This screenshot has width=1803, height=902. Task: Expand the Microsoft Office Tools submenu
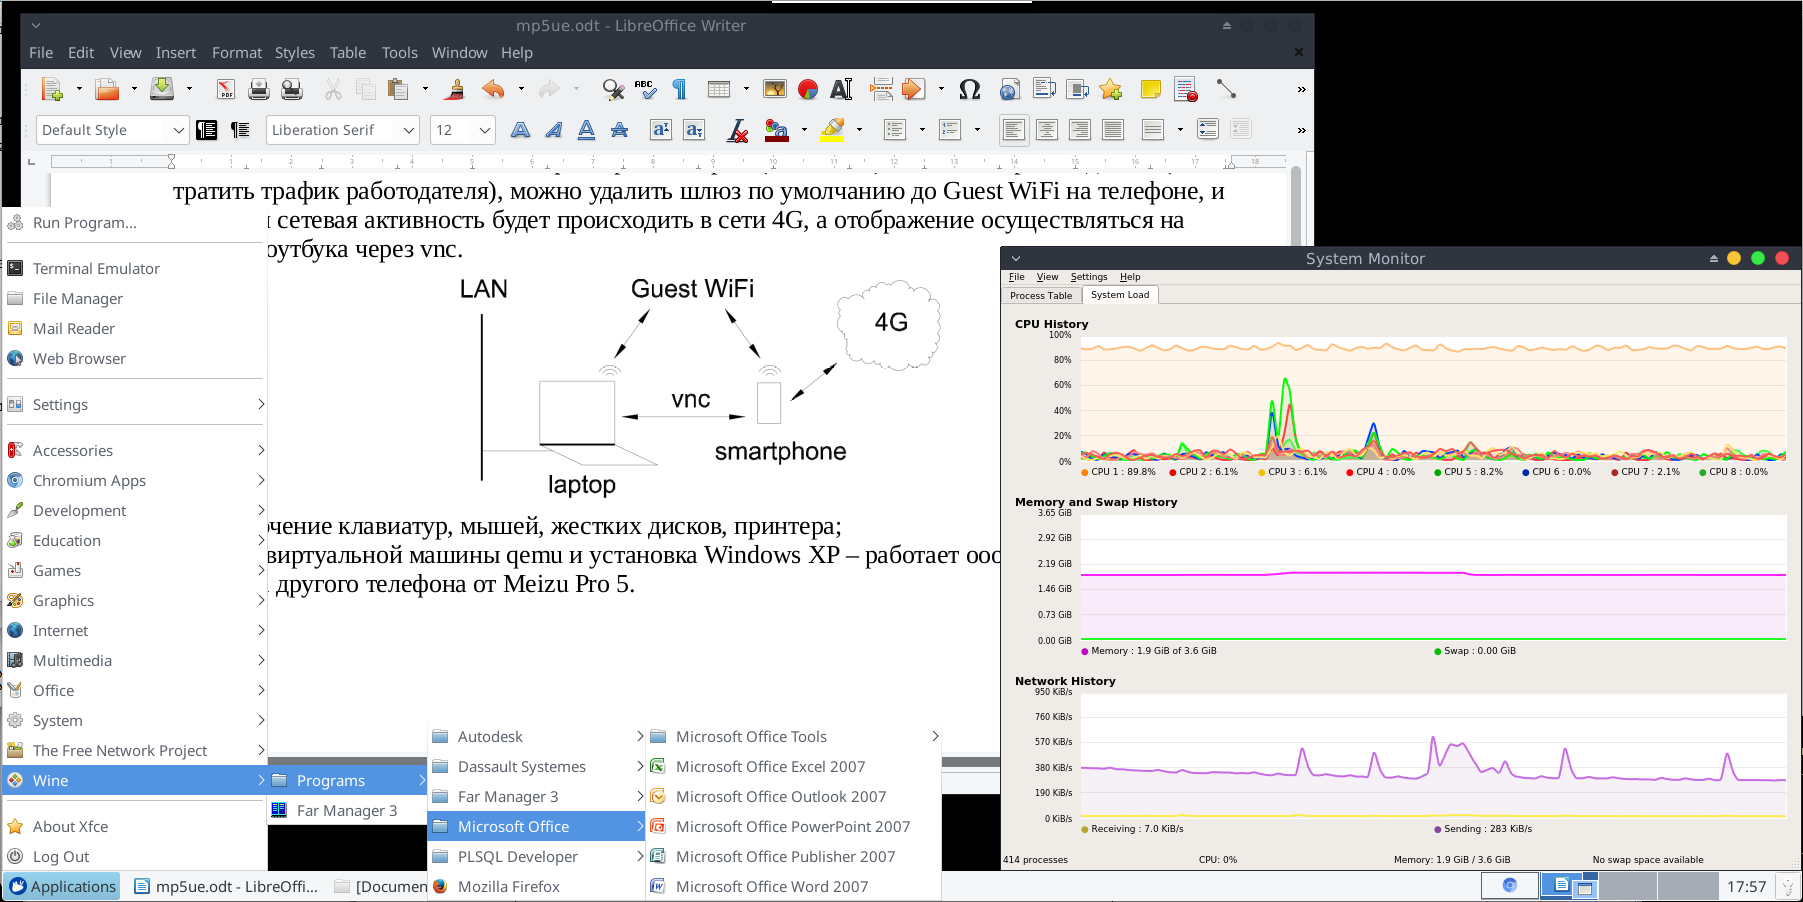tap(794, 737)
